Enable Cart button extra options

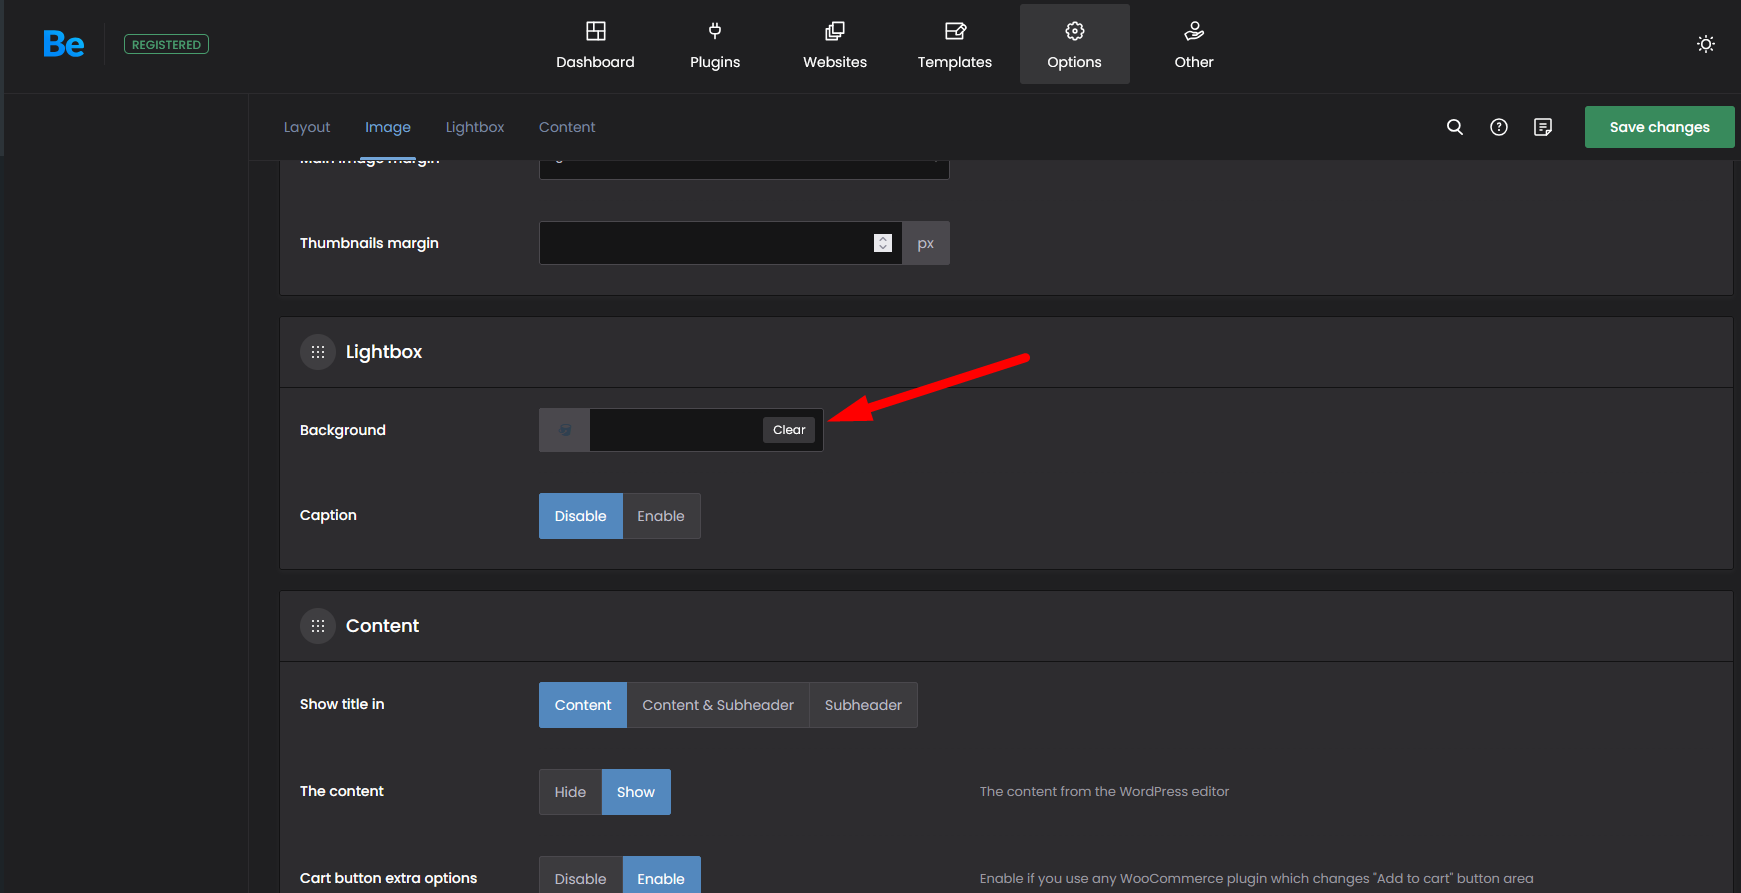point(661,876)
